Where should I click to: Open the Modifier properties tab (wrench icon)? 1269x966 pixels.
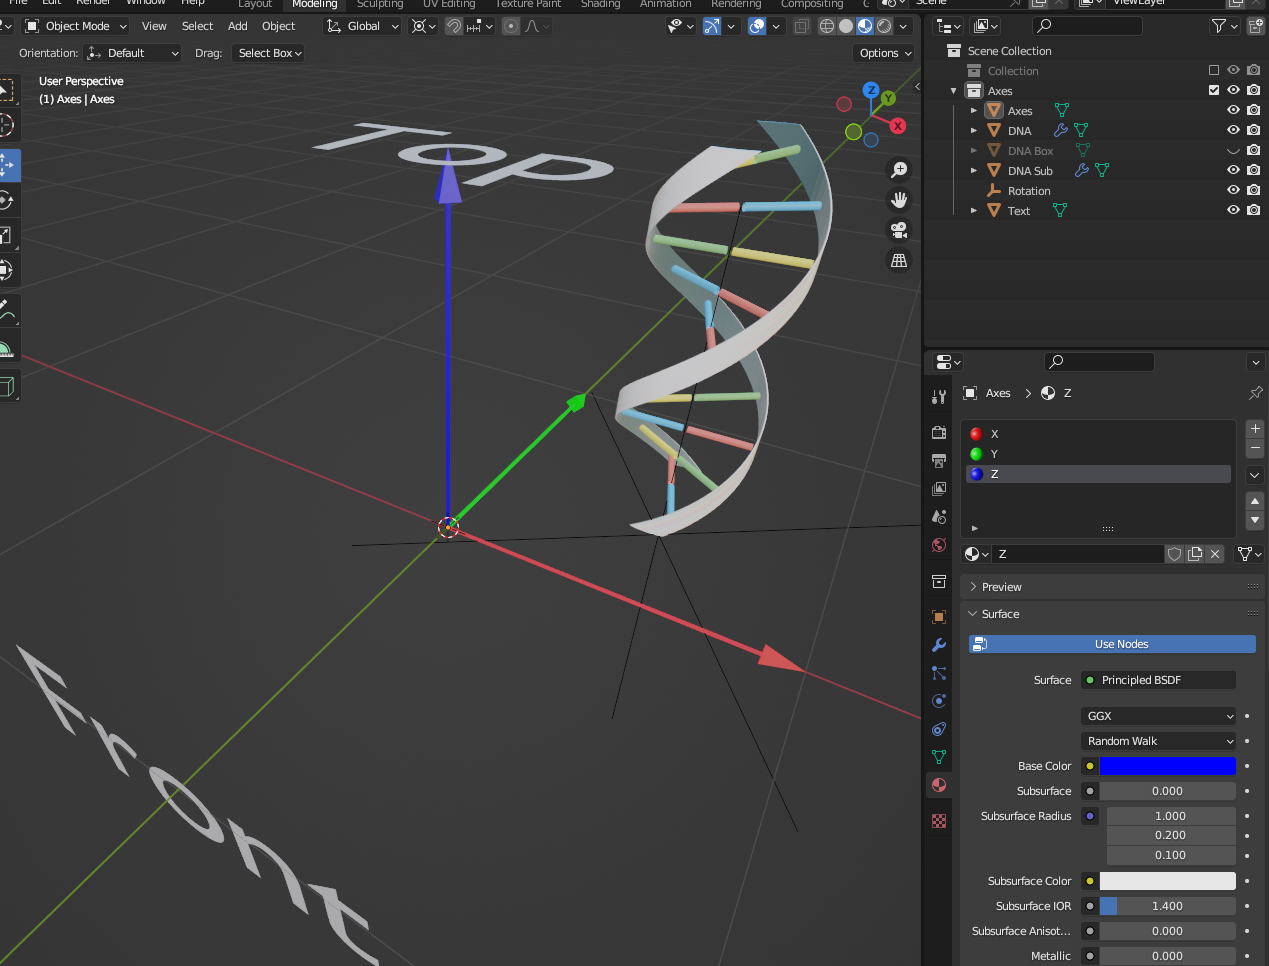938,645
